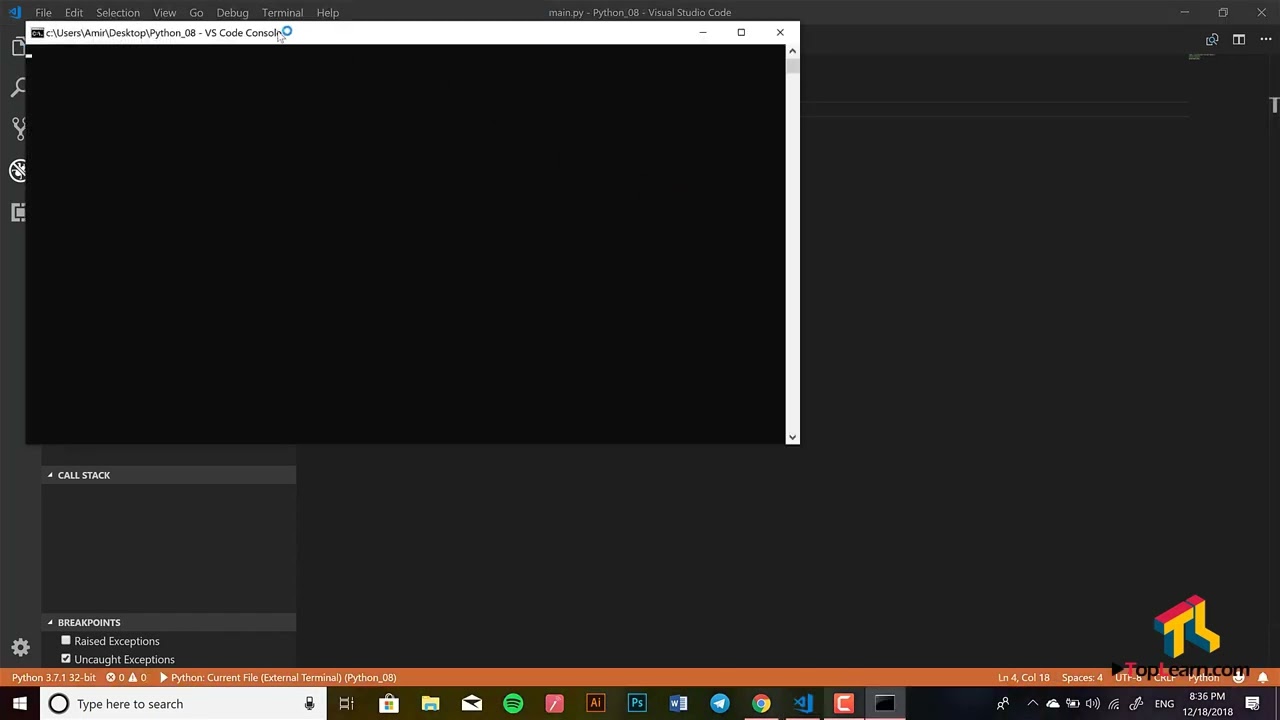The height and width of the screenshot is (720, 1280).
Task: Click the network Wi-Fi icon in the tray
Action: (1114, 704)
